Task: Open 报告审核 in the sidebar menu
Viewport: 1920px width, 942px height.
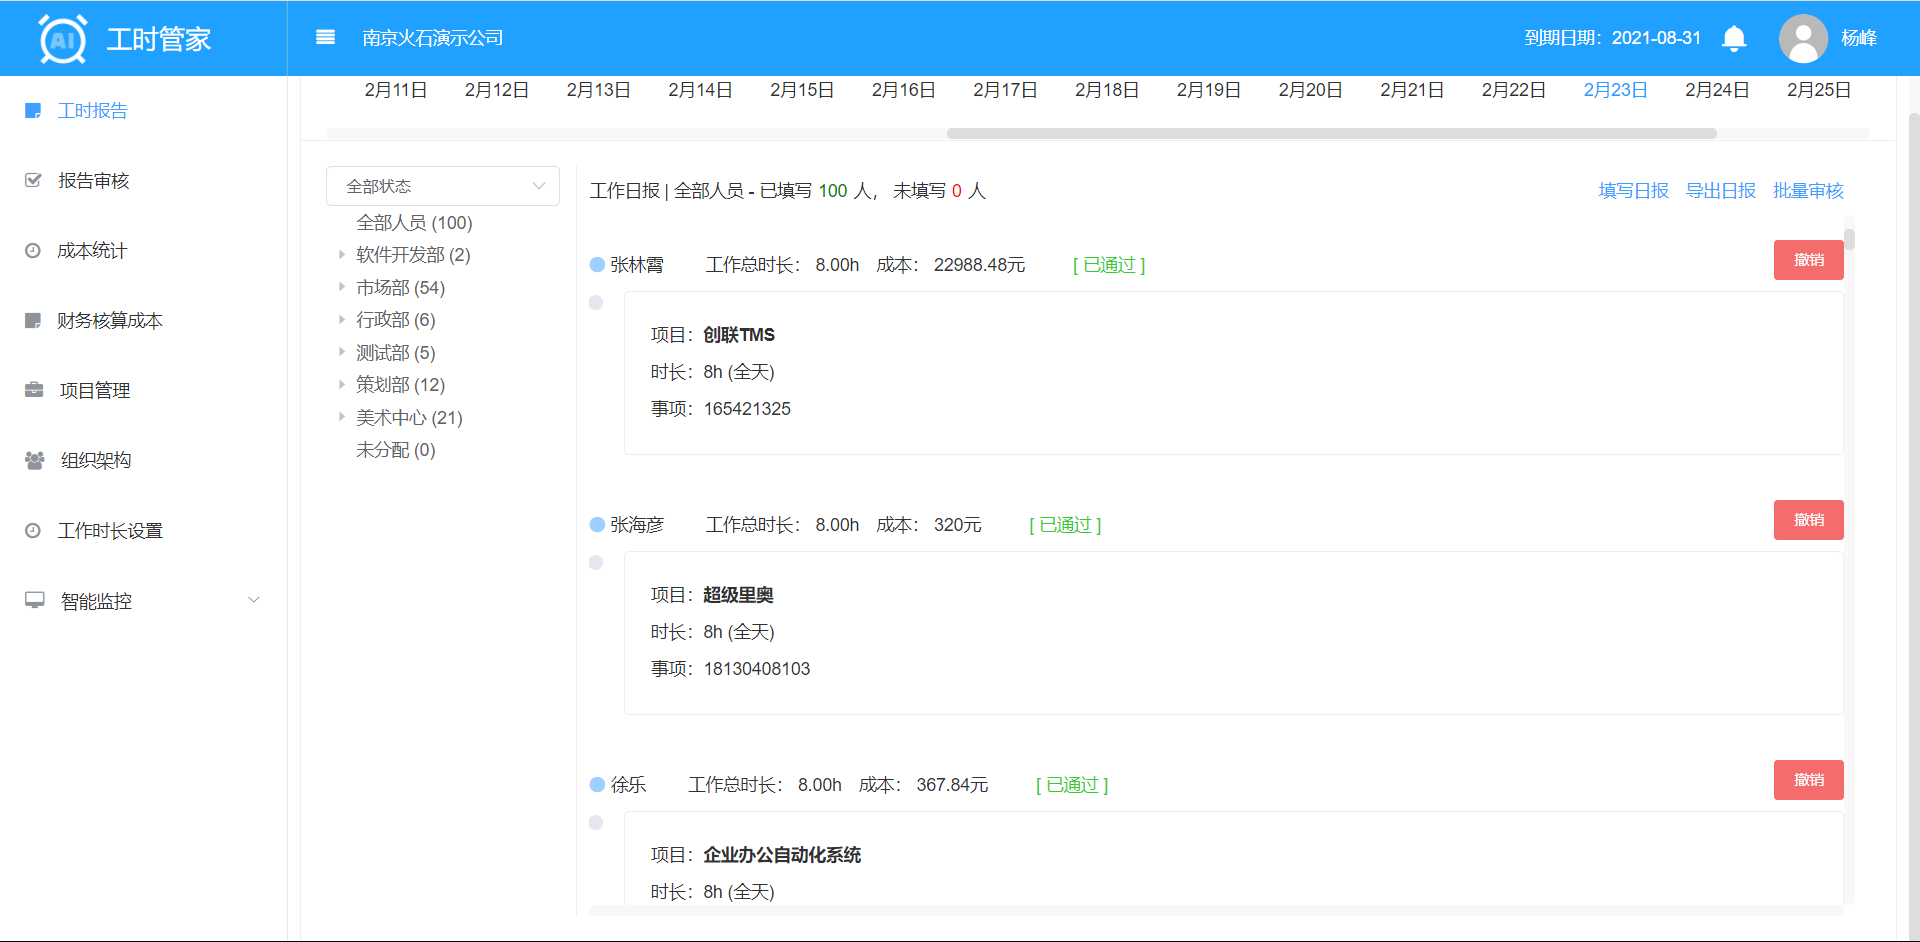Action: (x=93, y=181)
